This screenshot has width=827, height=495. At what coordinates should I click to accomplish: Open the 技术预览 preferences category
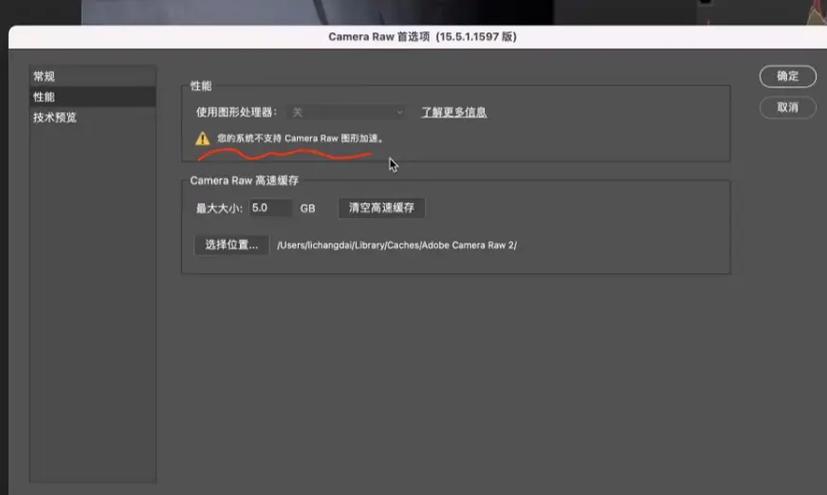92,118
